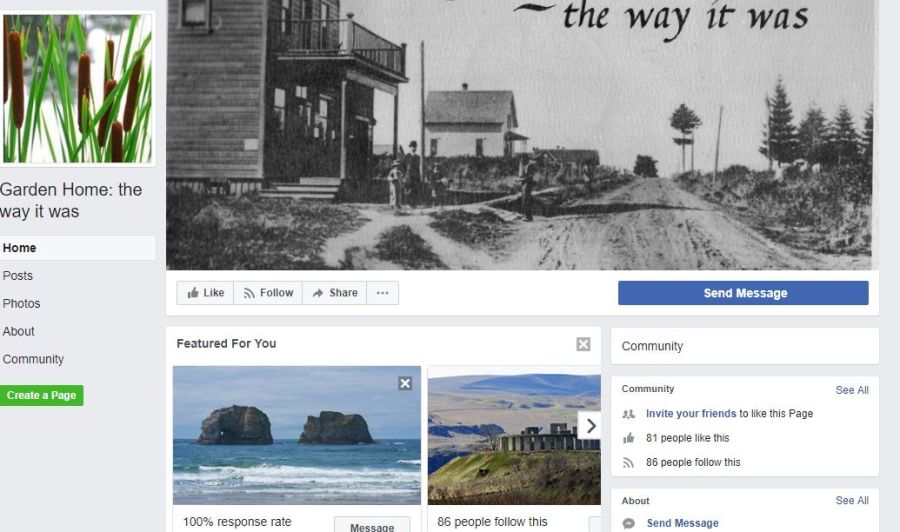The height and width of the screenshot is (532, 900).
Task: Open the three-dots more options menu
Action: pyautogui.click(x=382, y=293)
